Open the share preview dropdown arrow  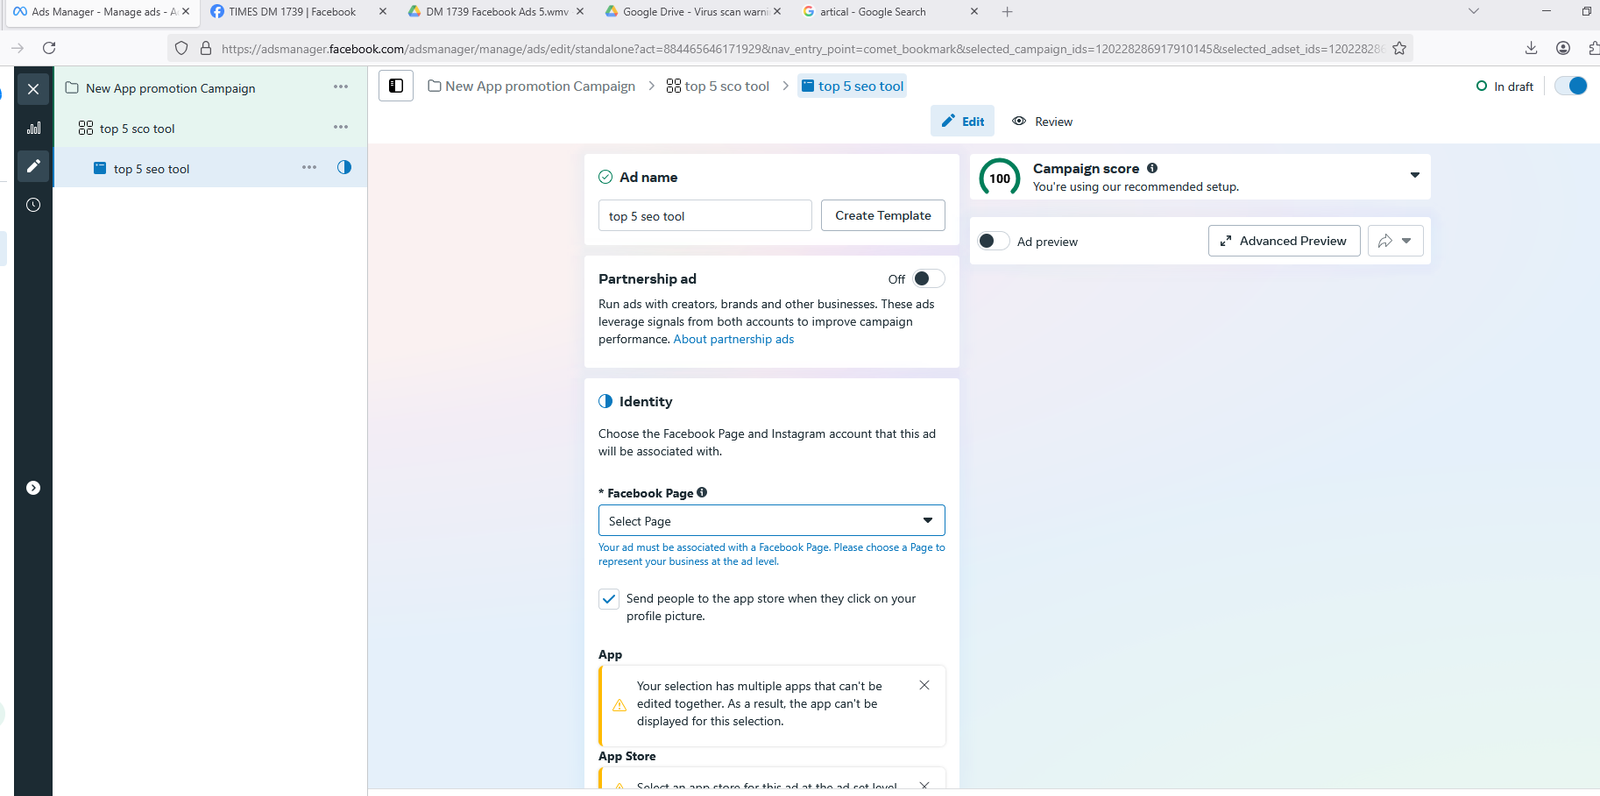pyautogui.click(x=1406, y=241)
